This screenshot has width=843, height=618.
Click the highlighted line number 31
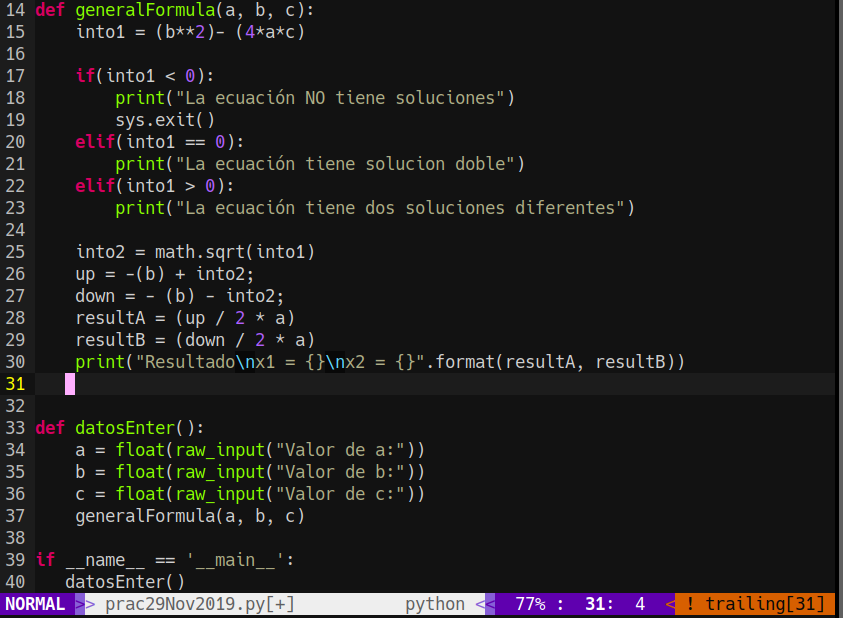15,383
